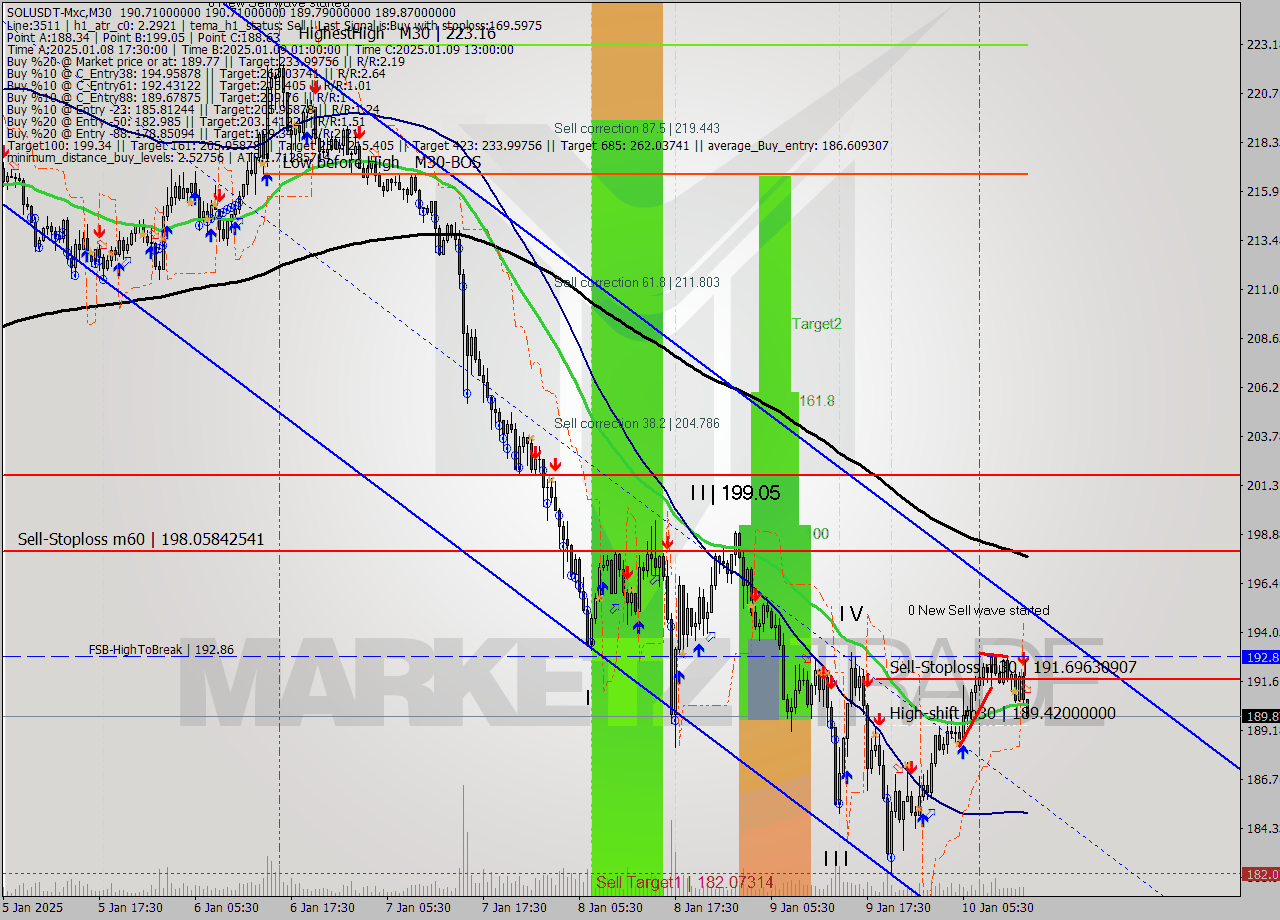
Task: Select 'High-shift m30 | 189.42000000' label
Action: click(1002, 713)
